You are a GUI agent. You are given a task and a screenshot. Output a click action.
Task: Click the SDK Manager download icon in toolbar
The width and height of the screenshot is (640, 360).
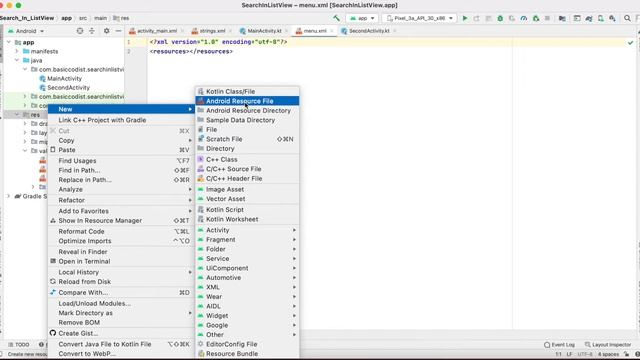pyautogui.click(x=612, y=18)
